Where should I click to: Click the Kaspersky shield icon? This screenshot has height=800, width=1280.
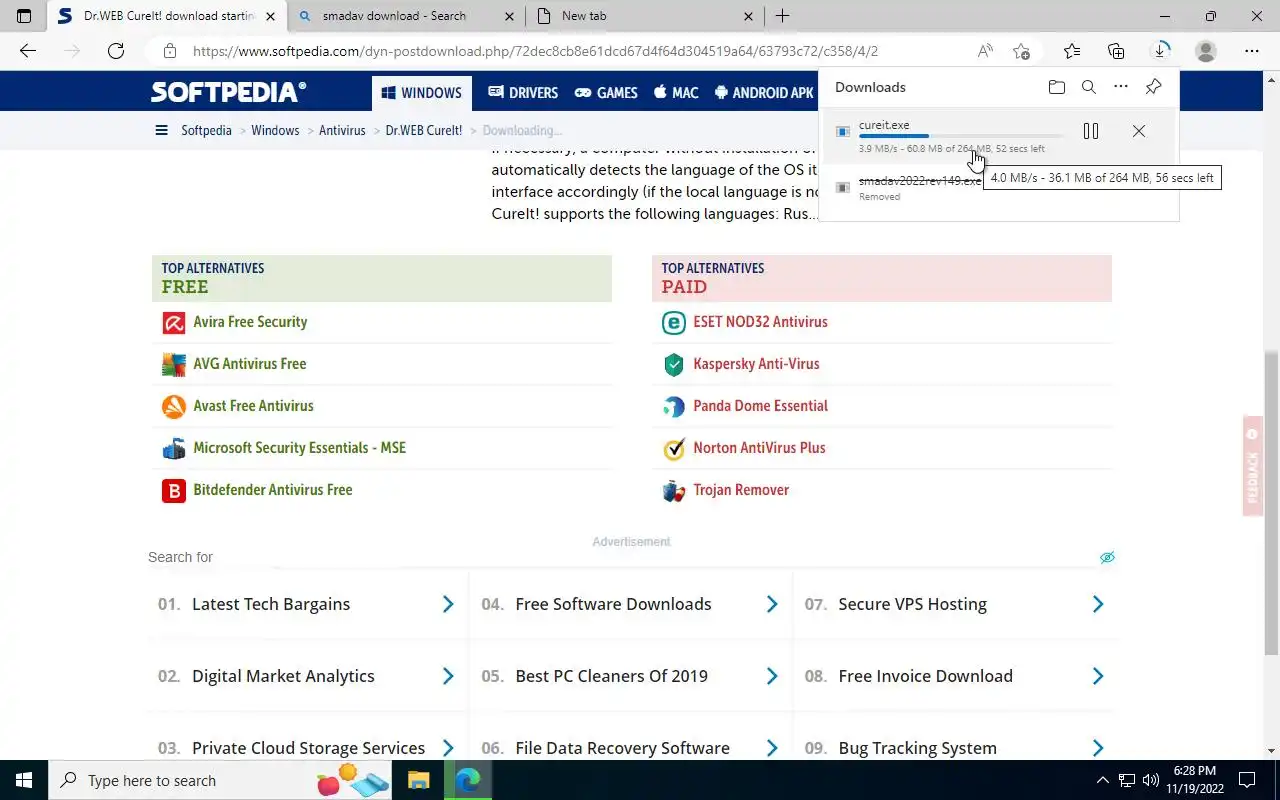674,365
